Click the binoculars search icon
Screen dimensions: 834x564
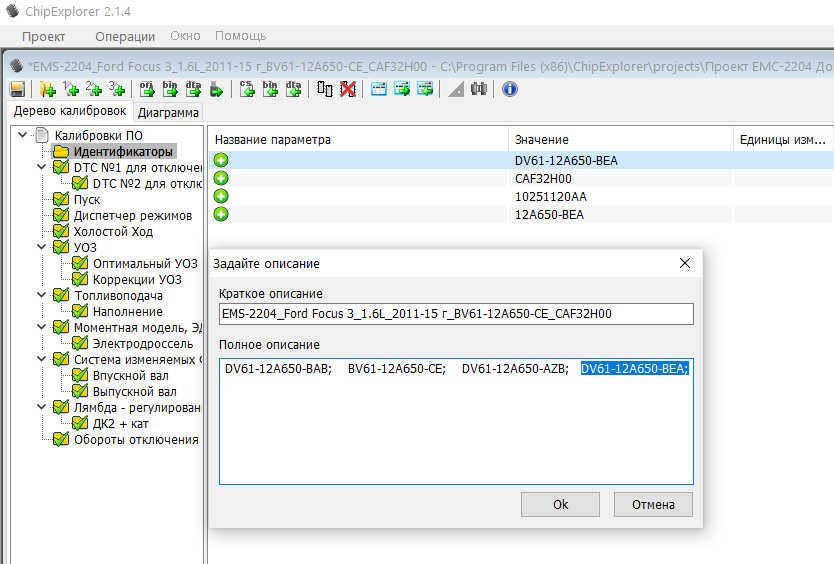point(479,89)
